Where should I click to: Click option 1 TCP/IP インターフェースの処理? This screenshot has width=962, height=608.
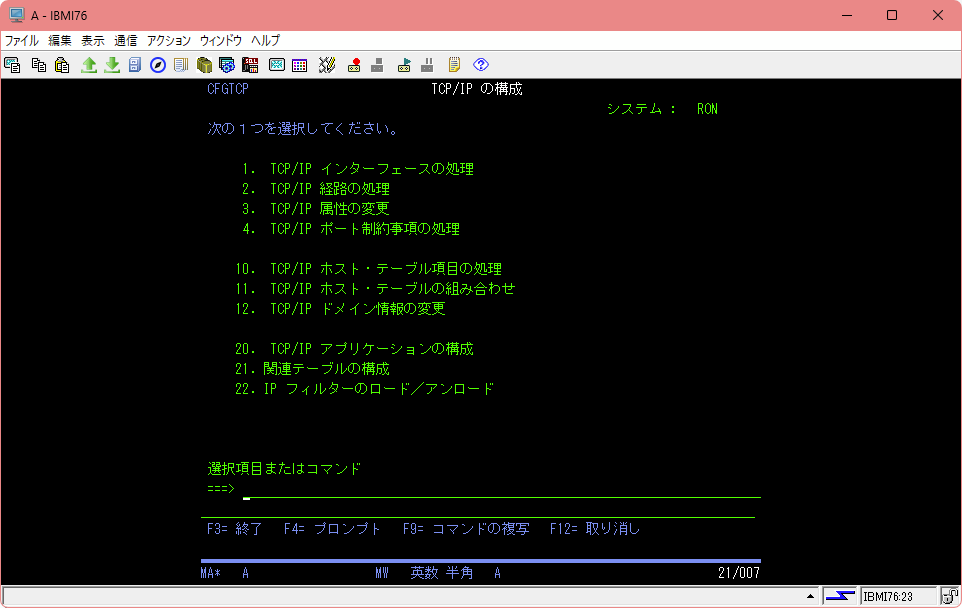358,169
